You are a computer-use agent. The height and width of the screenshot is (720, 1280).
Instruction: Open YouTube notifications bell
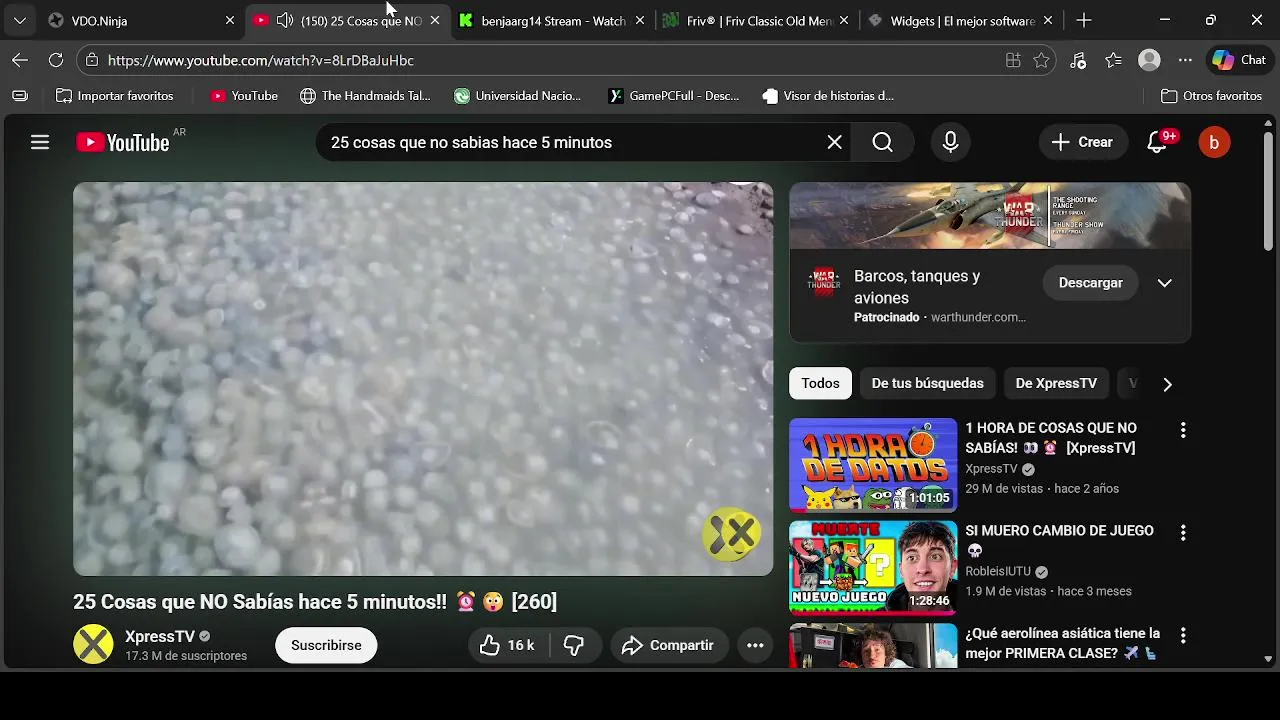coord(1157,142)
